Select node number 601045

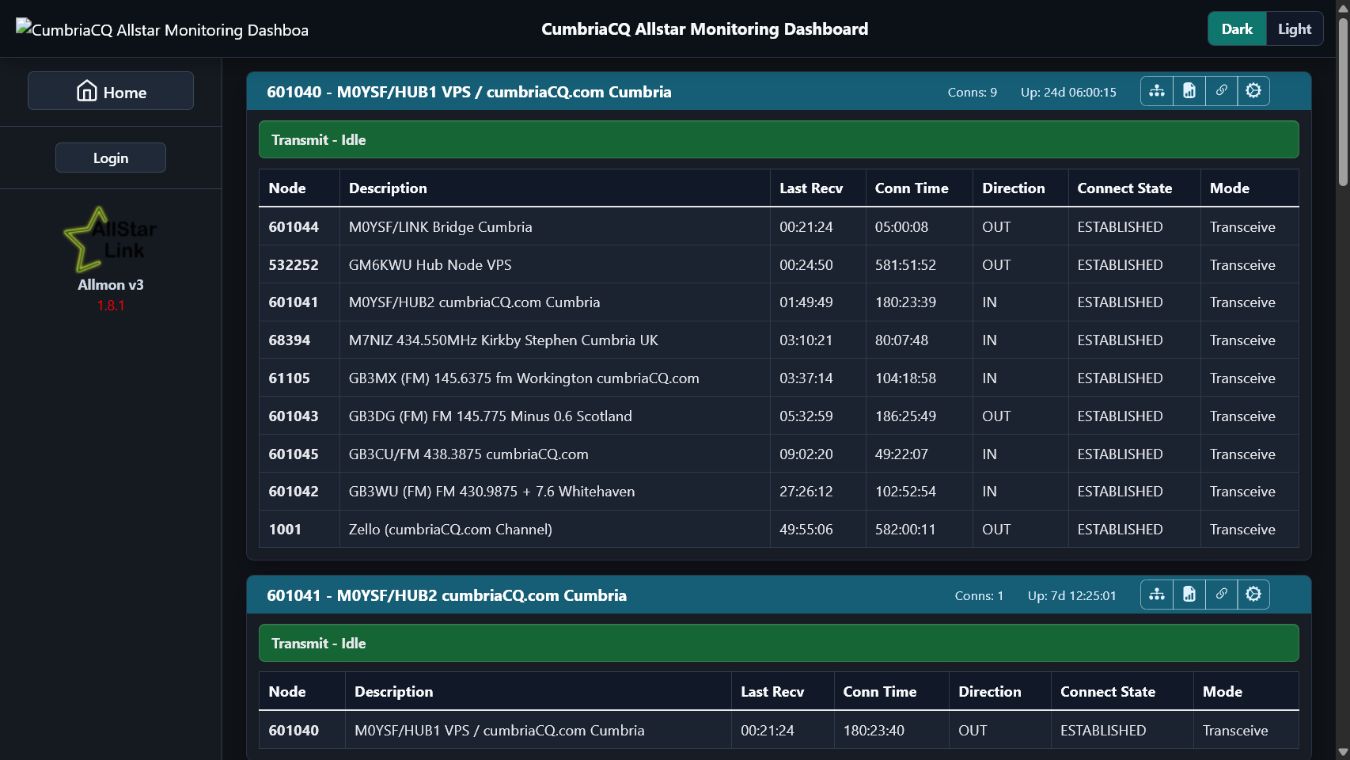293,454
